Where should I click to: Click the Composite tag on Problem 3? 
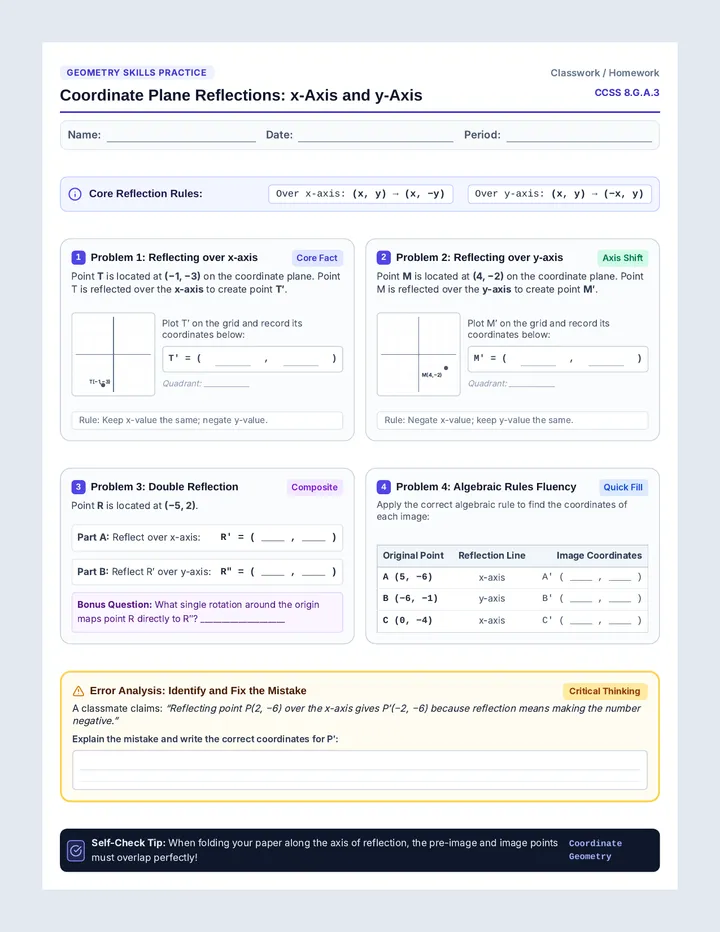tap(315, 487)
